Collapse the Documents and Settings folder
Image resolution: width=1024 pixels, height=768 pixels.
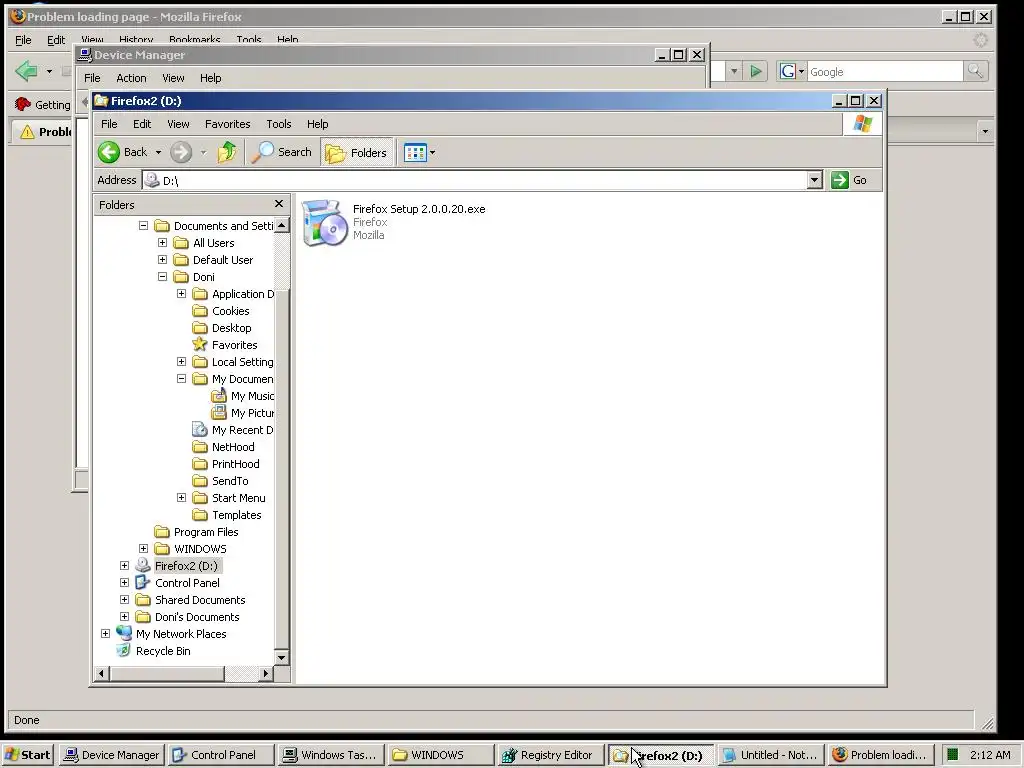[x=144, y=226]
